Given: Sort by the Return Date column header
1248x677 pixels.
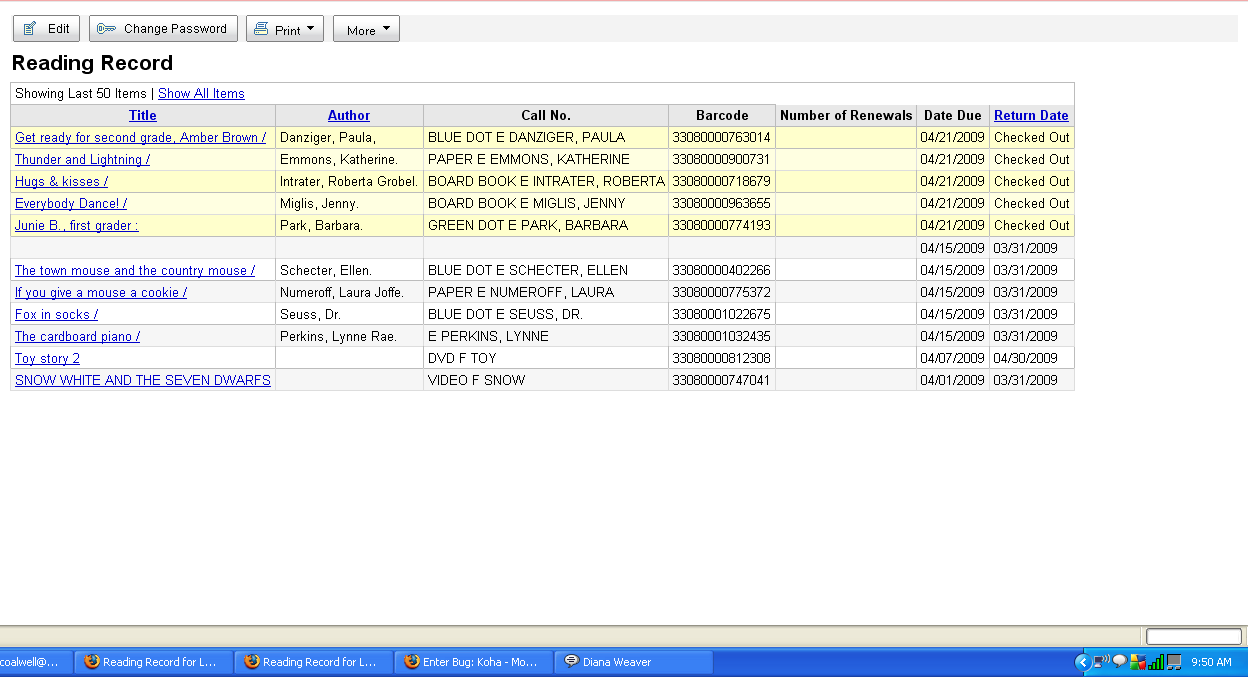Looking at the screenshot, I should 1031,116.
